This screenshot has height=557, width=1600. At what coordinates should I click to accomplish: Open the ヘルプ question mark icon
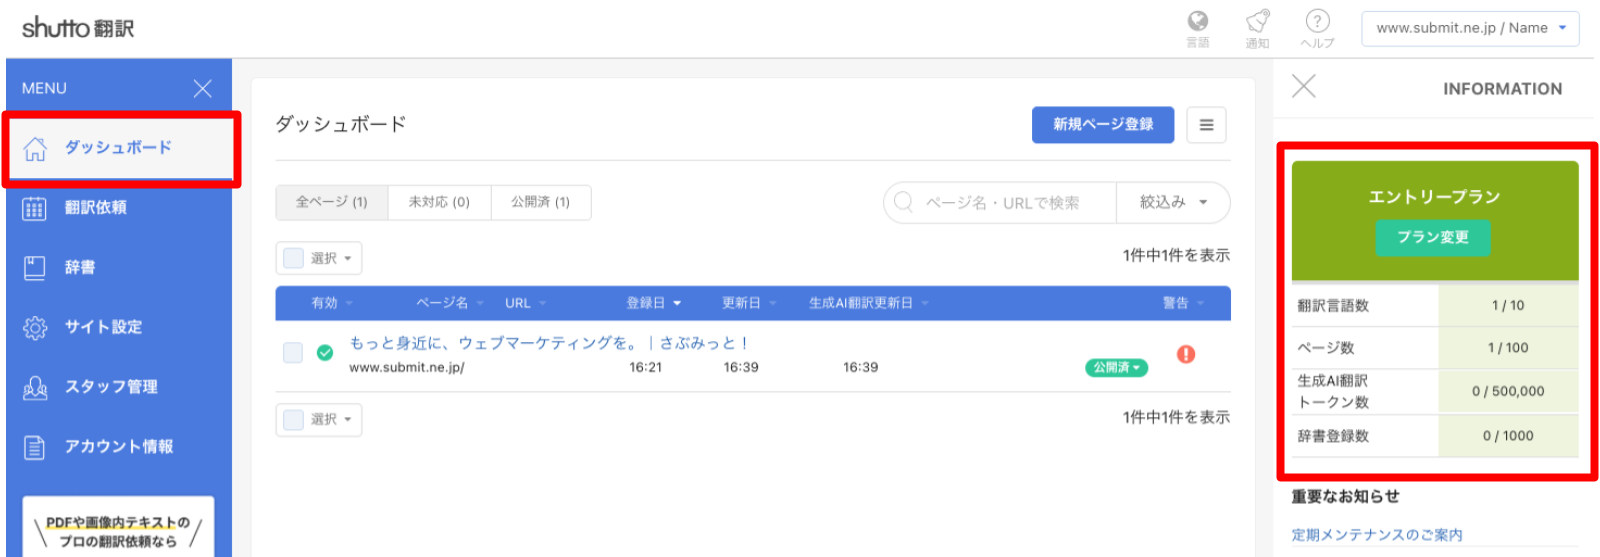(1317, 22)
